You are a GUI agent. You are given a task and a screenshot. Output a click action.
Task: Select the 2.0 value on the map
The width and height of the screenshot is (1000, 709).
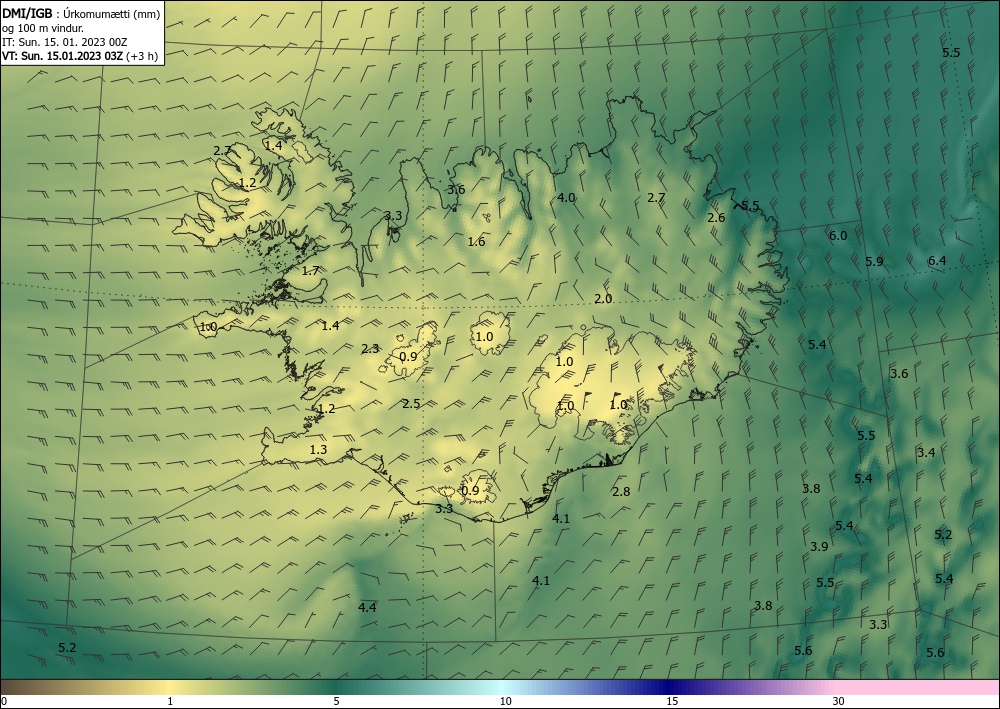[x=603, y=298]
